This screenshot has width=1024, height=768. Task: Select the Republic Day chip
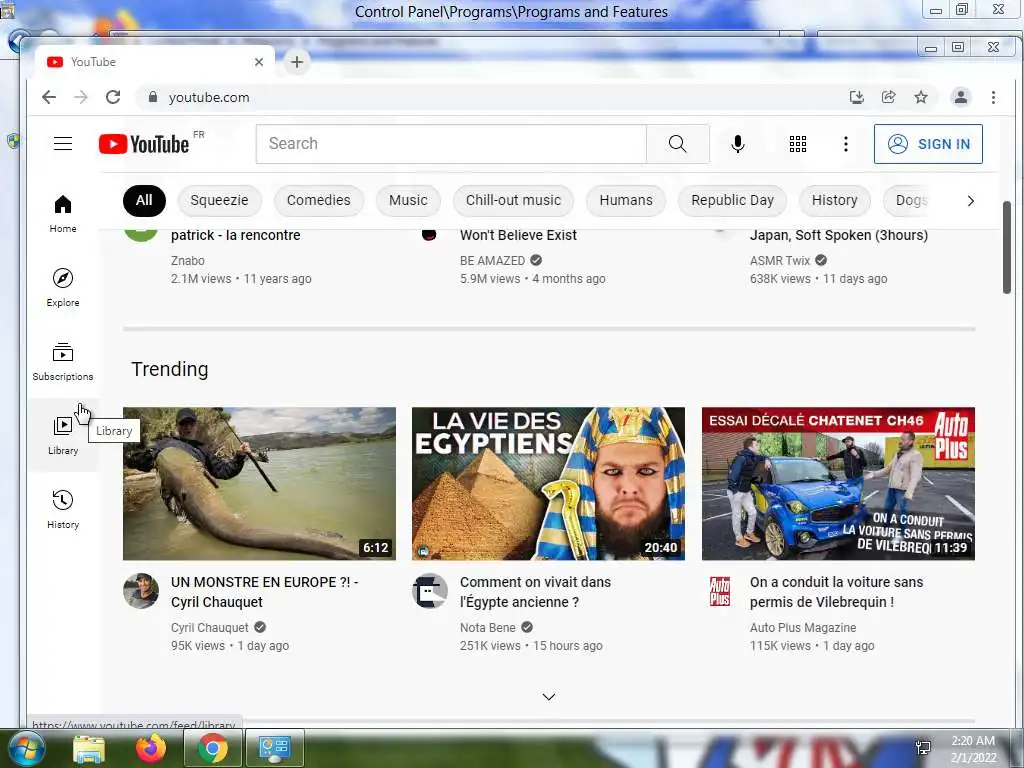(732, 200)
